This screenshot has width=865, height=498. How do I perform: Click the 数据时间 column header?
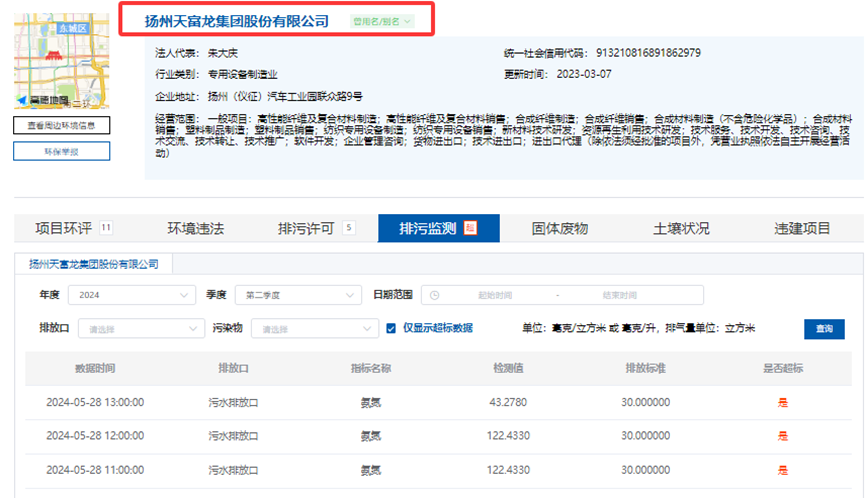(95, 368)
